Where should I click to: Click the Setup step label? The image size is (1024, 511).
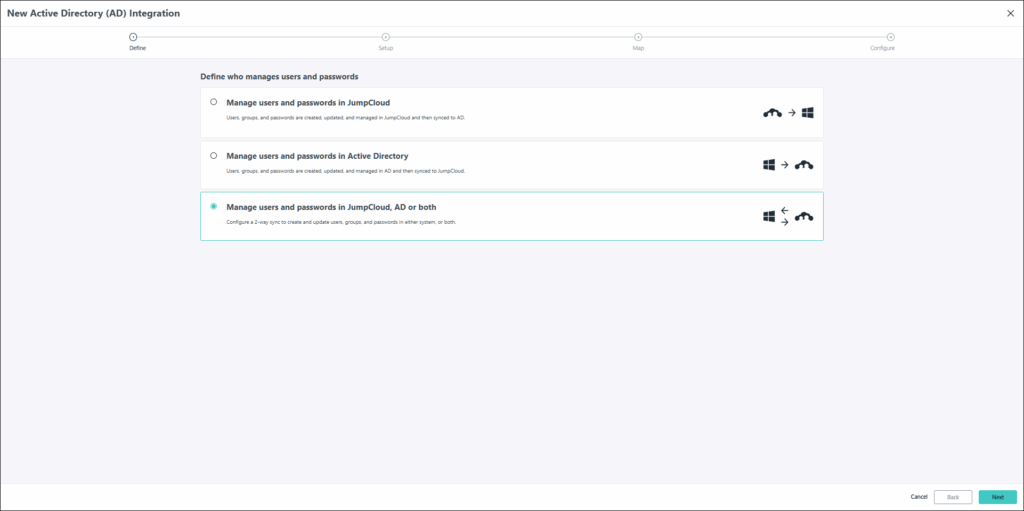386,48
